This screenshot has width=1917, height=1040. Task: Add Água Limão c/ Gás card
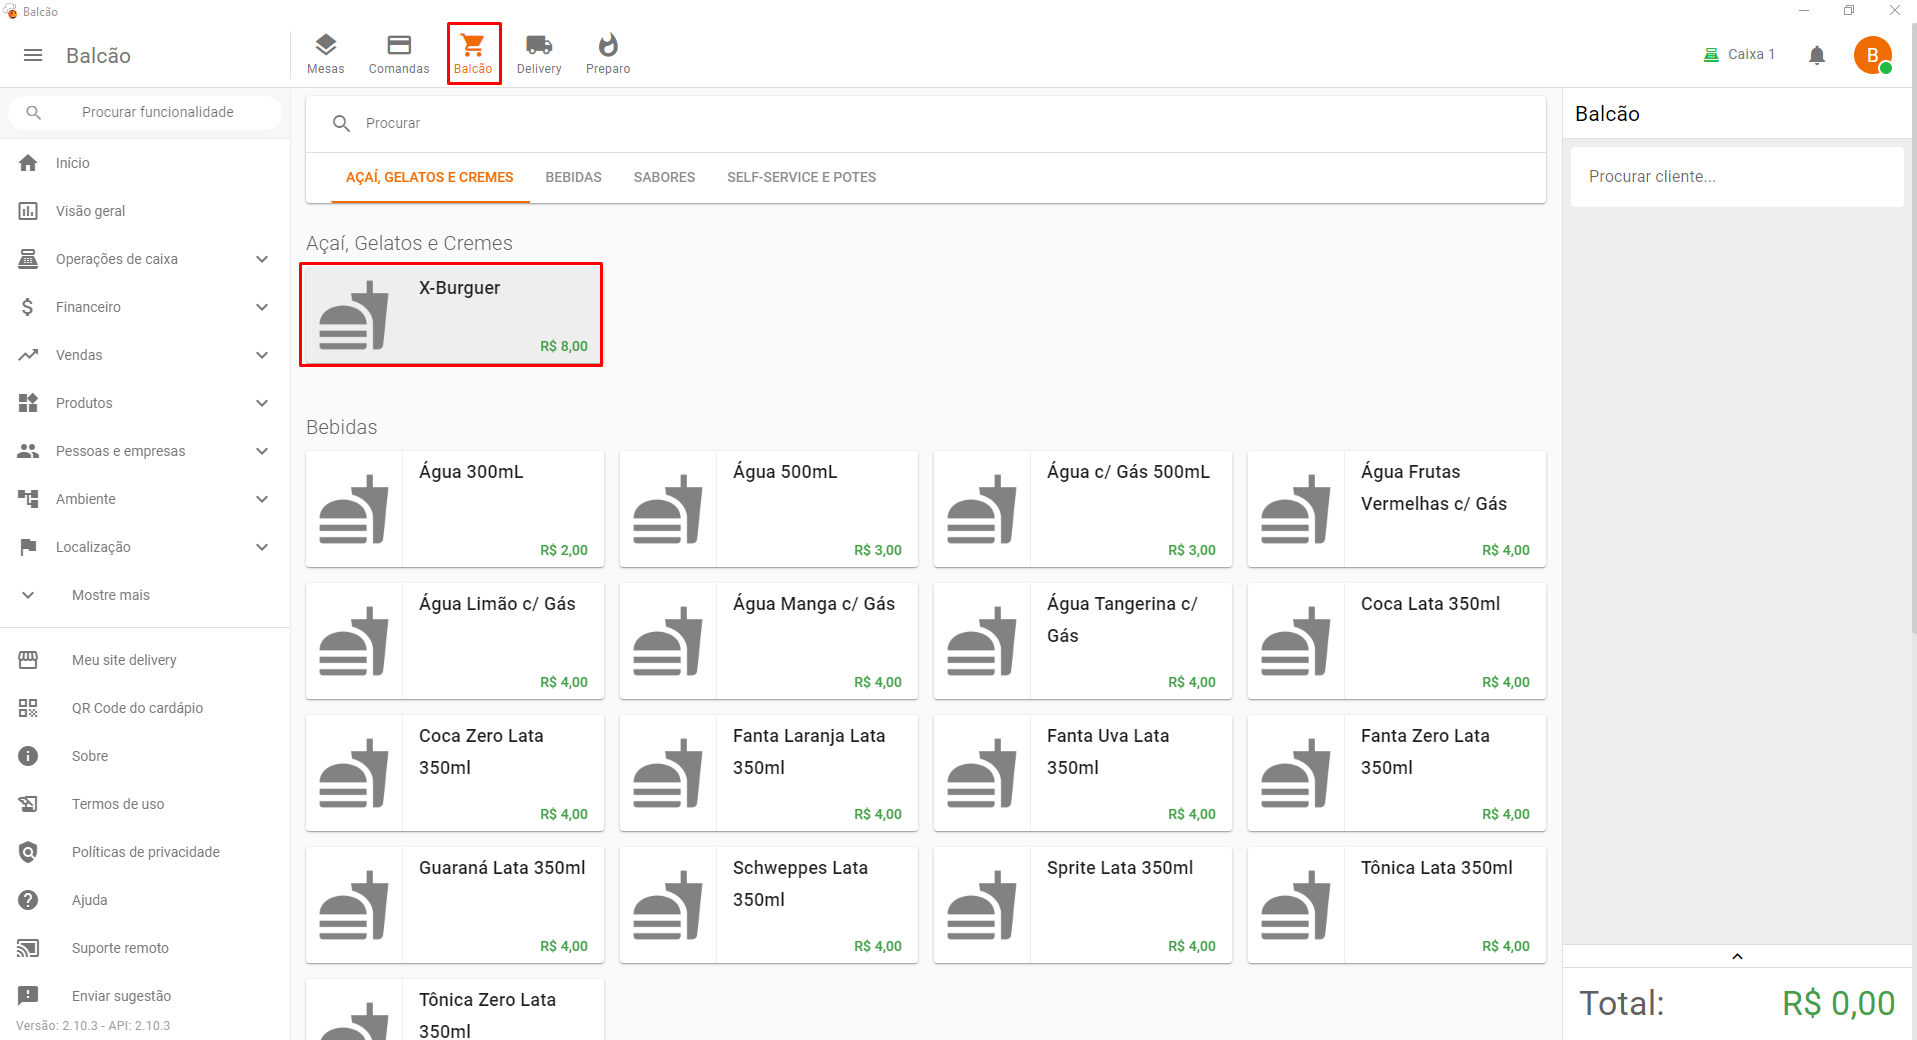[454, 641]
